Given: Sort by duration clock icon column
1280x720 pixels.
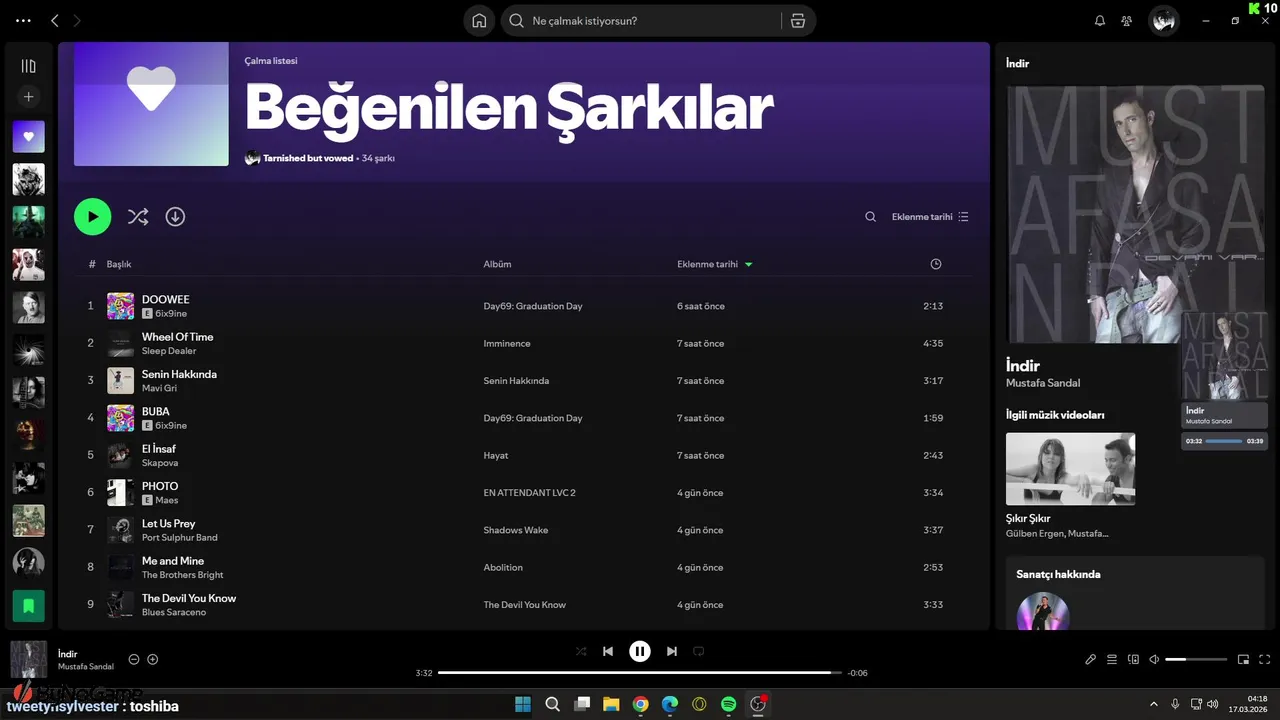Looking at the screenshot, I should pyautogui.click(x=936, y=264).
